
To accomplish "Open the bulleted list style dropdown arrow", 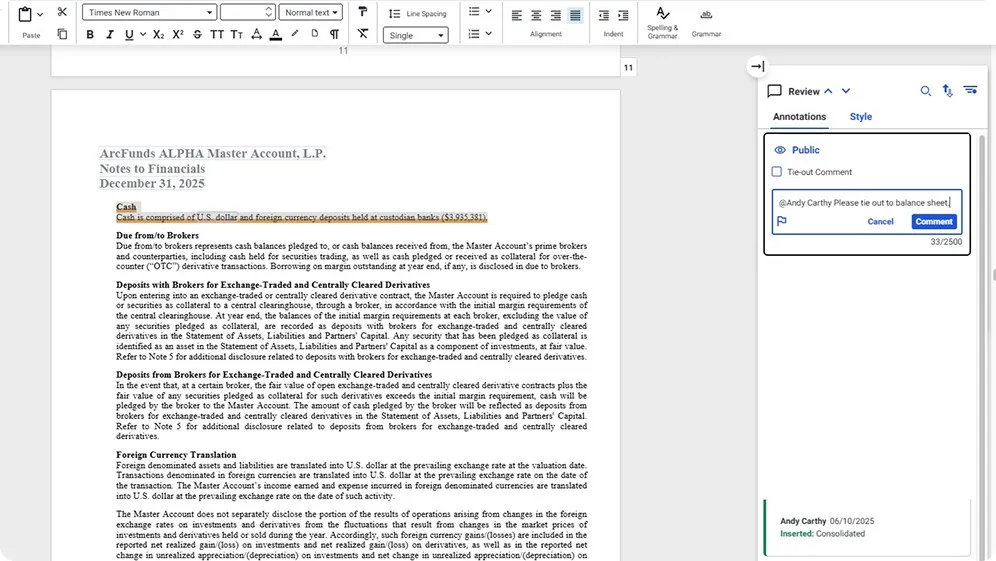I will (488, 11).
